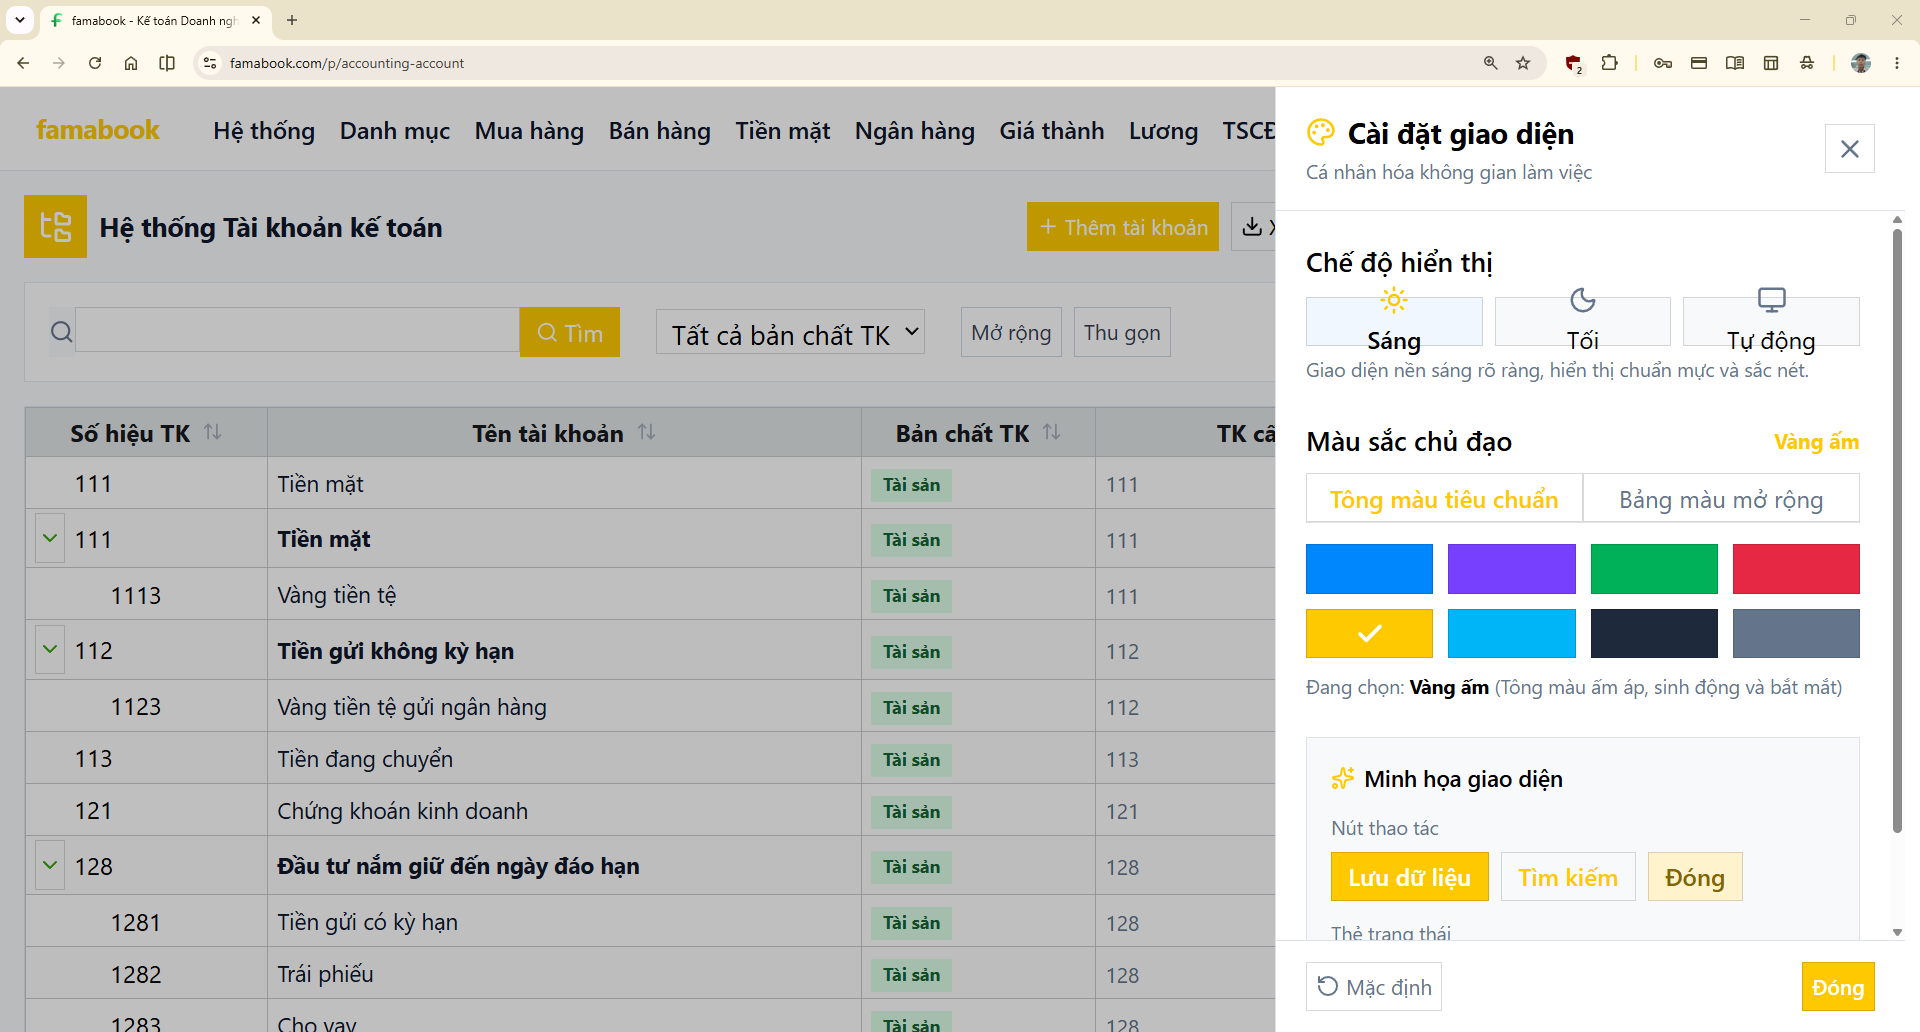This screenshot has width=1920, height=1032.
Task: Click the famabook logo
Action: point(97,130)
